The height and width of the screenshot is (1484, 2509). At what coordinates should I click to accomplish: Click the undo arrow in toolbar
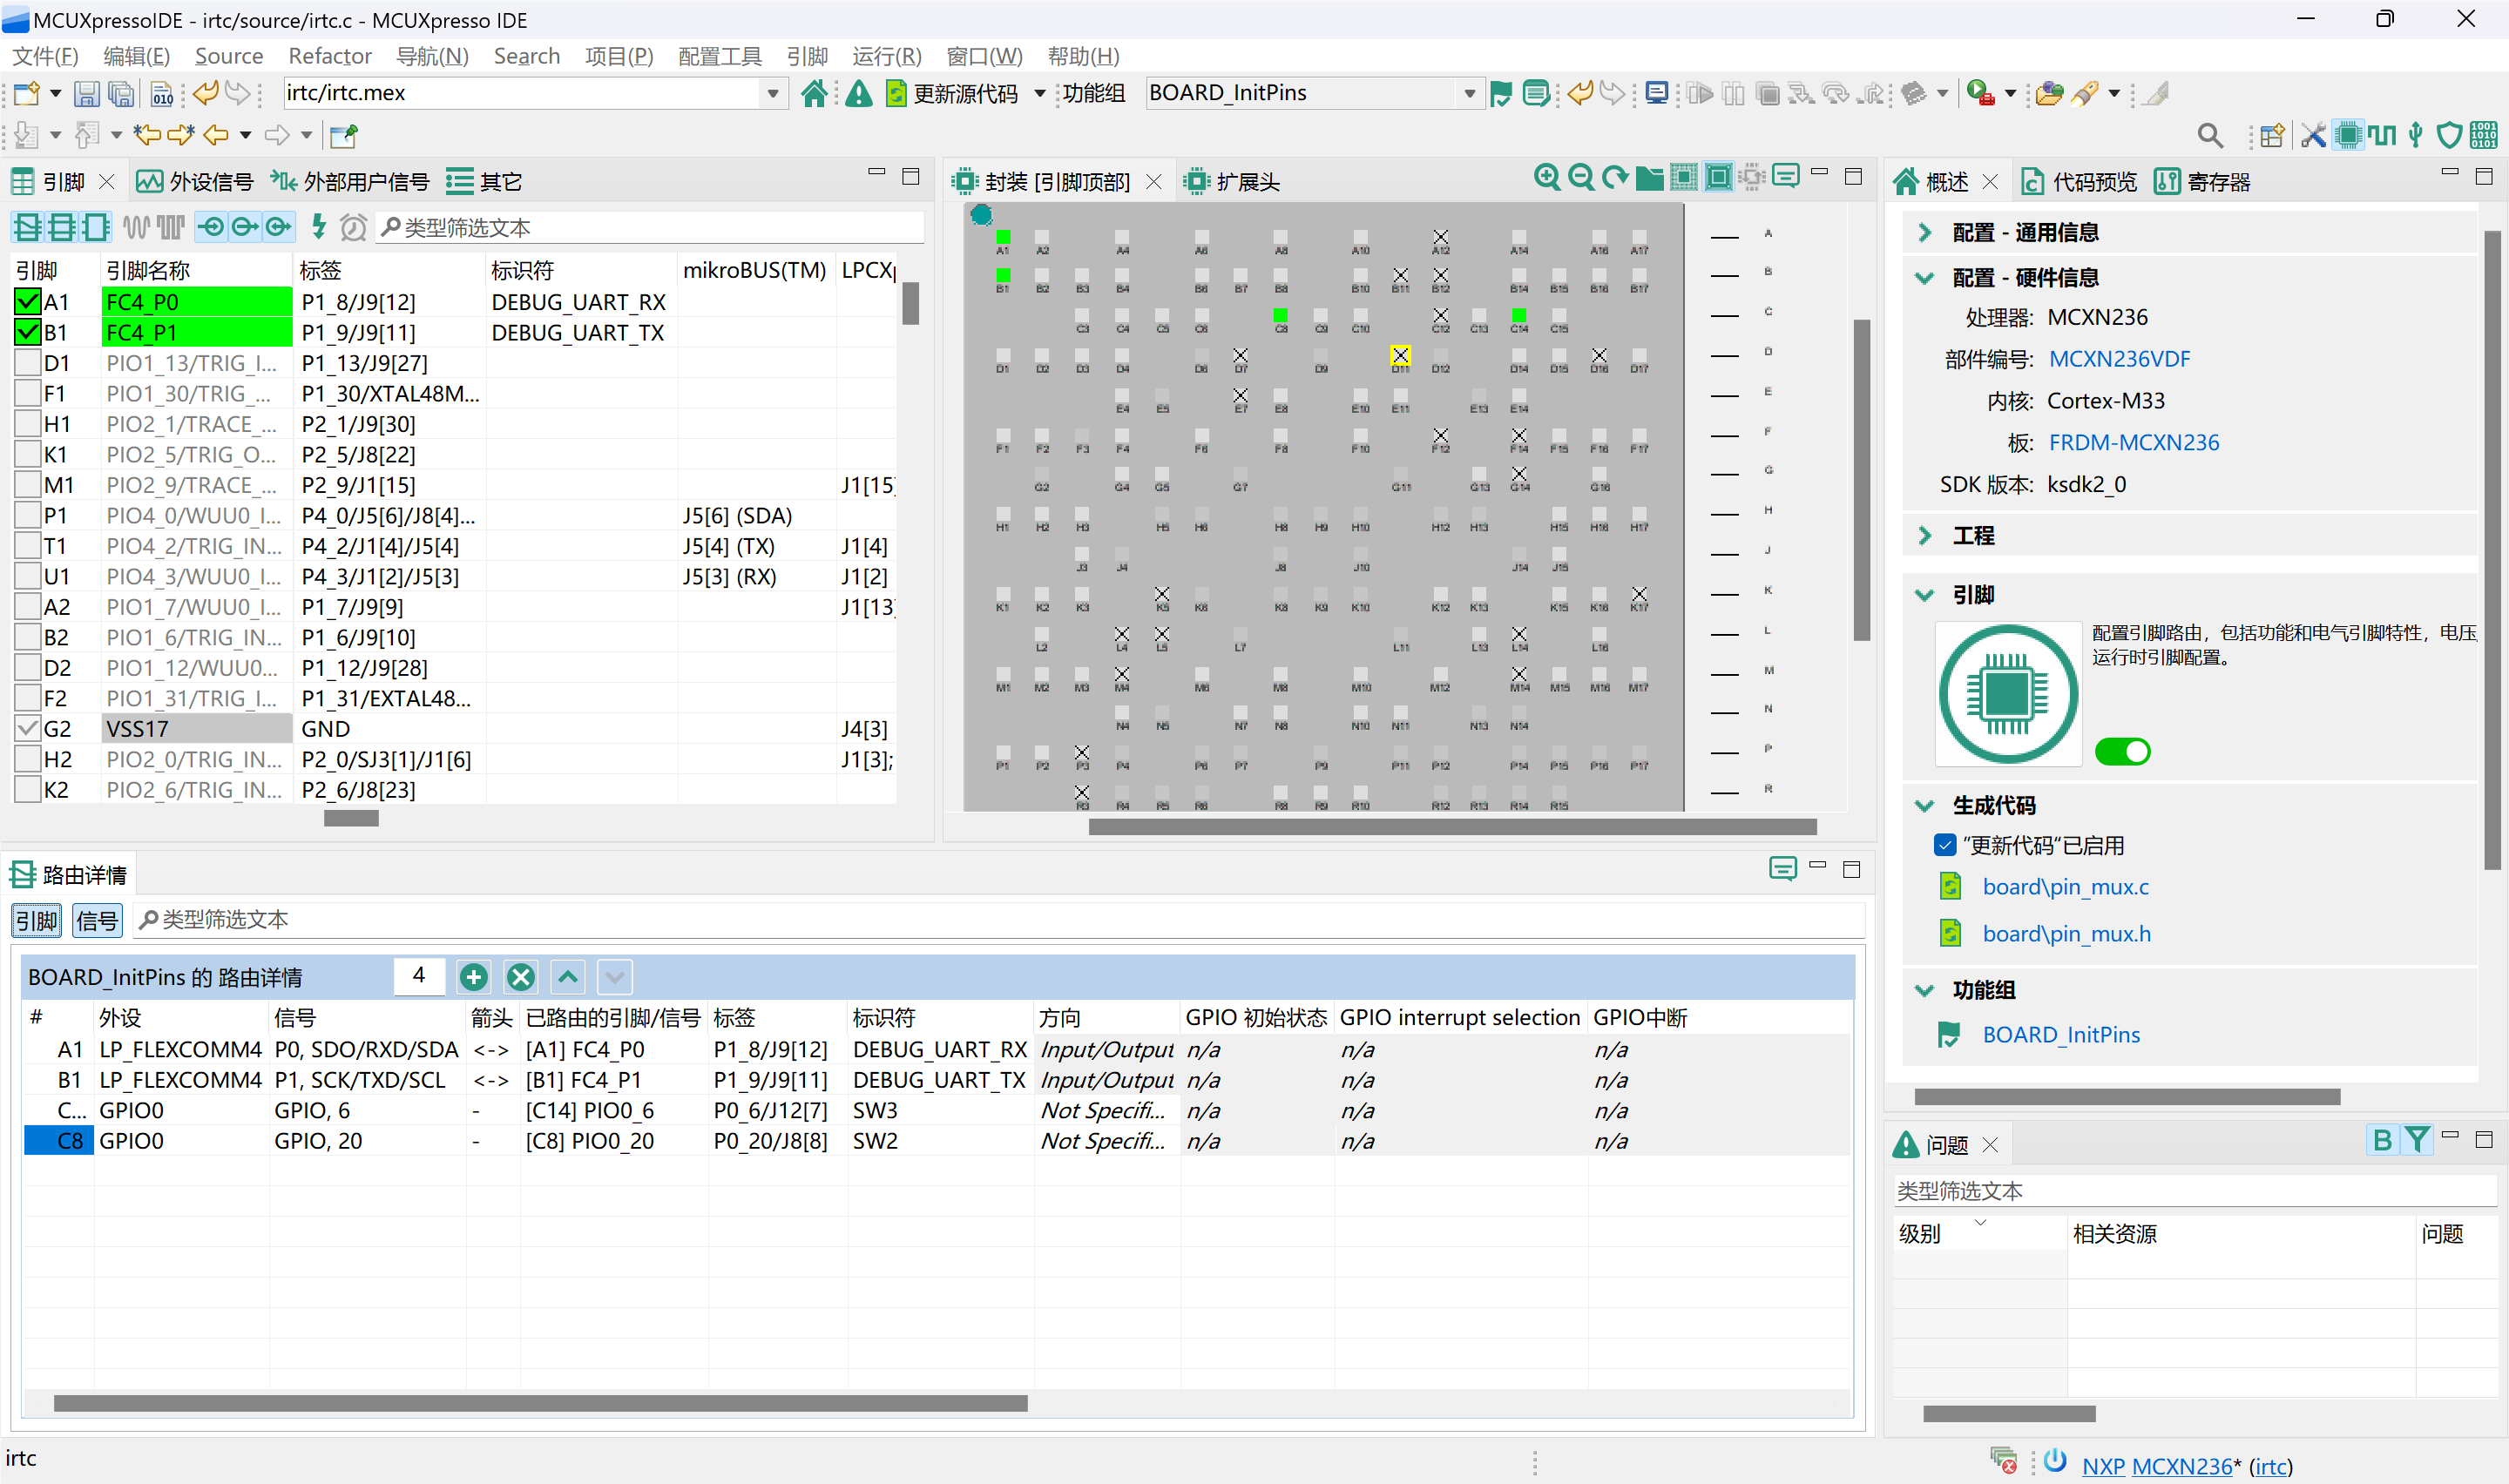206,93
